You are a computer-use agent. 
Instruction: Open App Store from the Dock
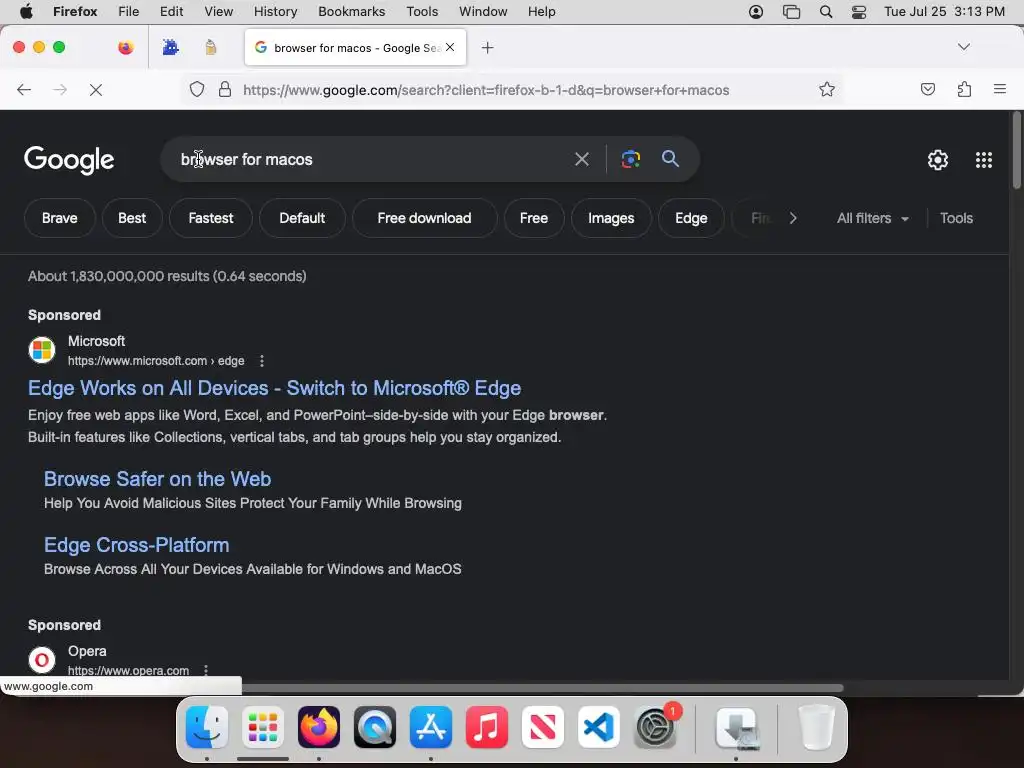click(431, 727)
